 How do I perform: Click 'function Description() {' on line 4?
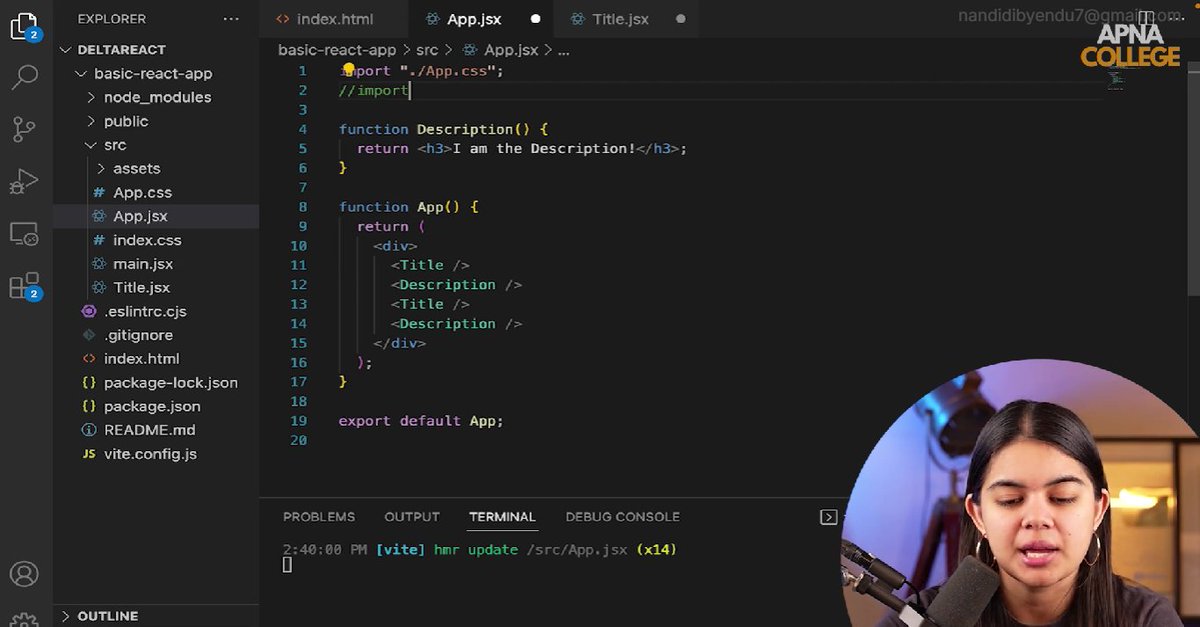coord(444,129)
